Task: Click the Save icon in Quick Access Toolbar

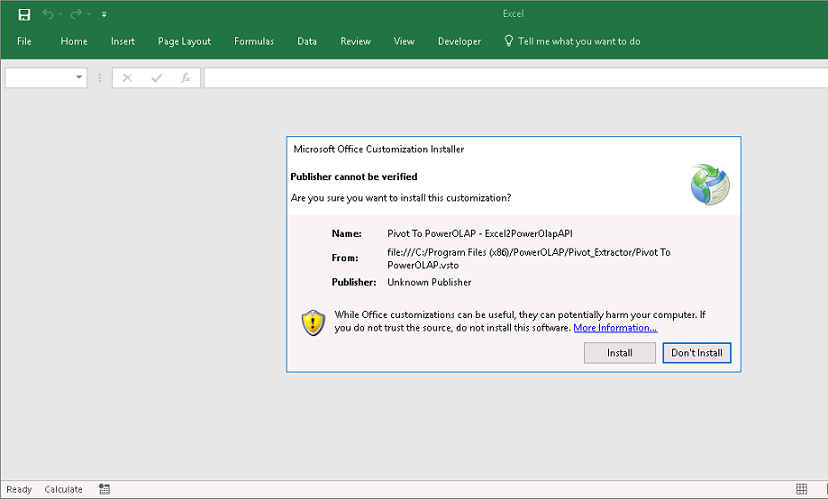Action: [24, 14]
